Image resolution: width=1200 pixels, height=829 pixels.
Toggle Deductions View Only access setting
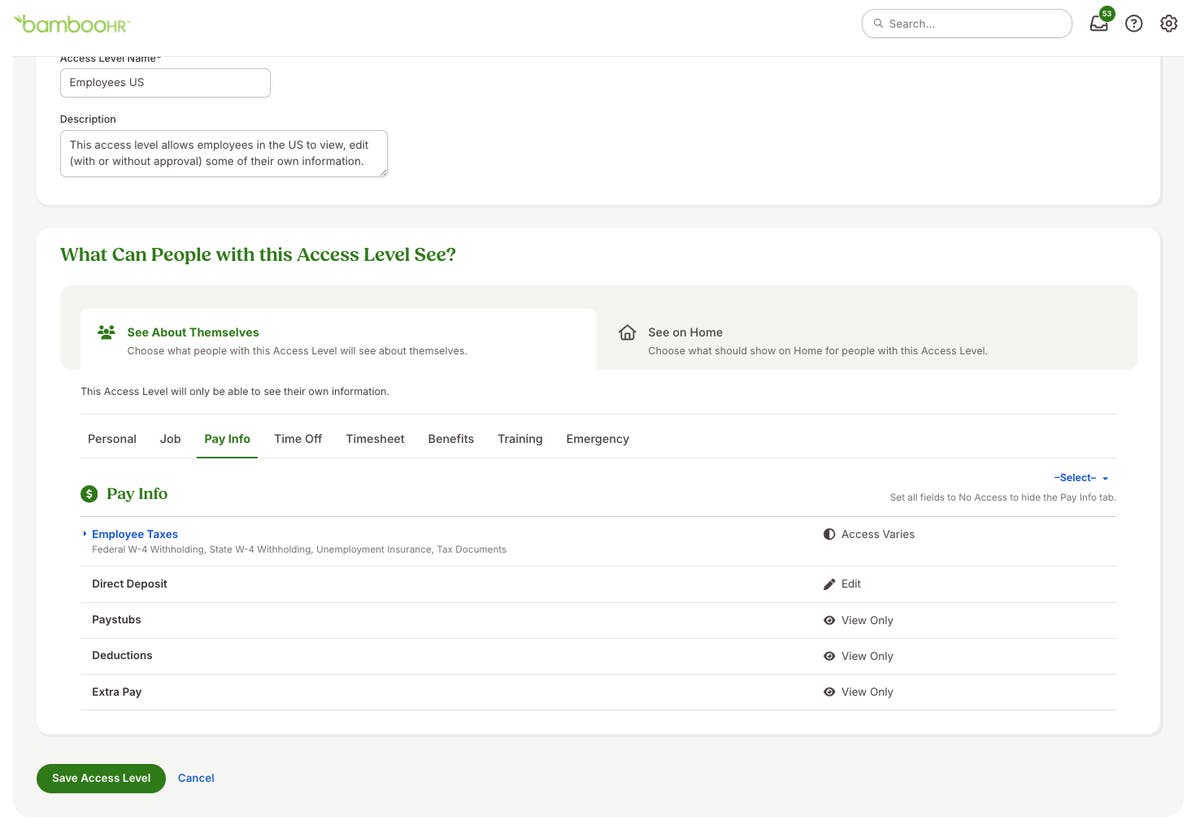[858, 656]
